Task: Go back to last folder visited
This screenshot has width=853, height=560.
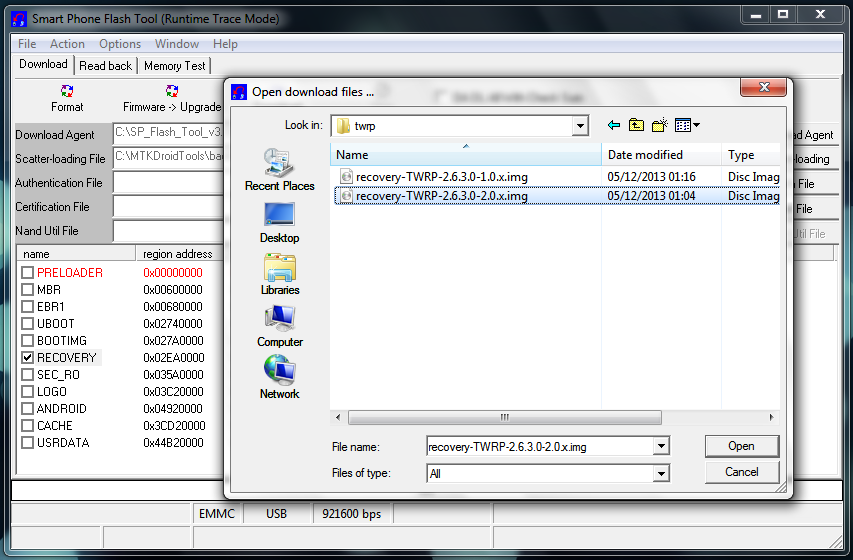Action: pos(614,126)
